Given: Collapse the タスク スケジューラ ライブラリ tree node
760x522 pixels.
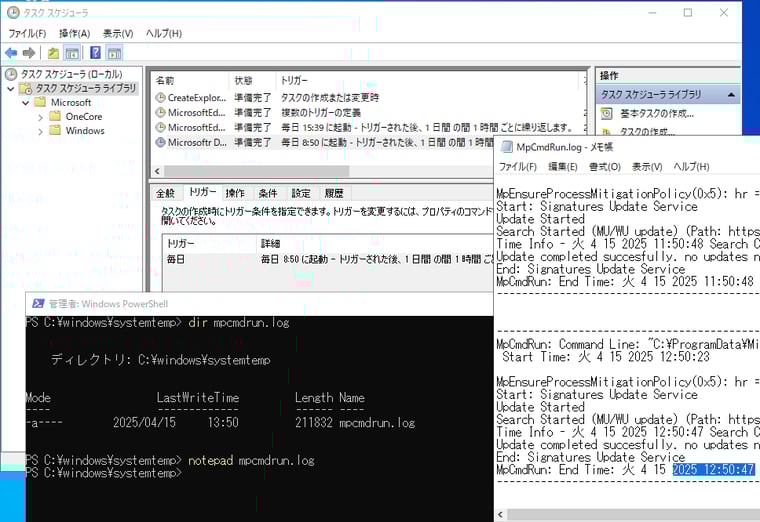Looking at the screenshot, I should (11, 89).
